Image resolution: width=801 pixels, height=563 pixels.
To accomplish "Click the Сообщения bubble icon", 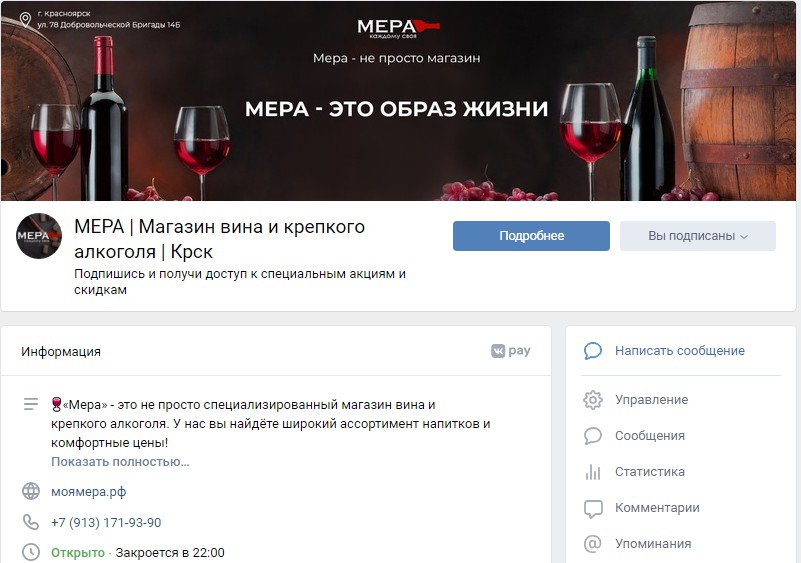I will (593, 436).
